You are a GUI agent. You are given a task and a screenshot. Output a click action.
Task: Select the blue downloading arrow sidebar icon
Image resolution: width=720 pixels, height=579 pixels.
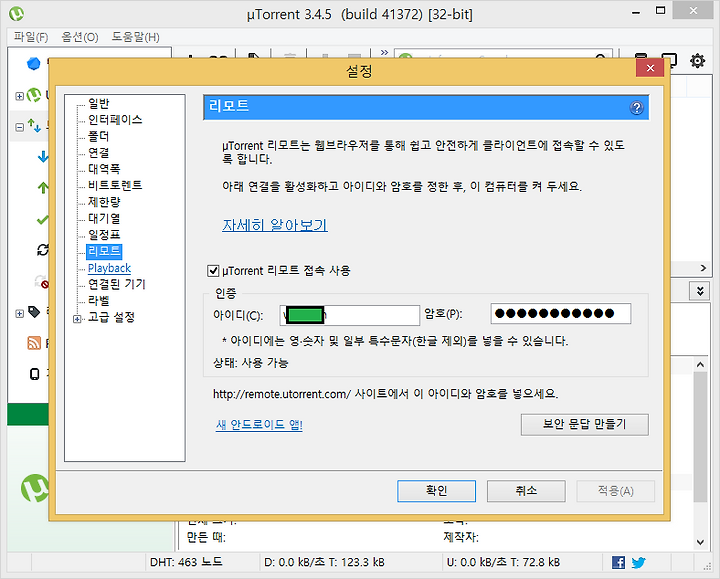[43, 157]
